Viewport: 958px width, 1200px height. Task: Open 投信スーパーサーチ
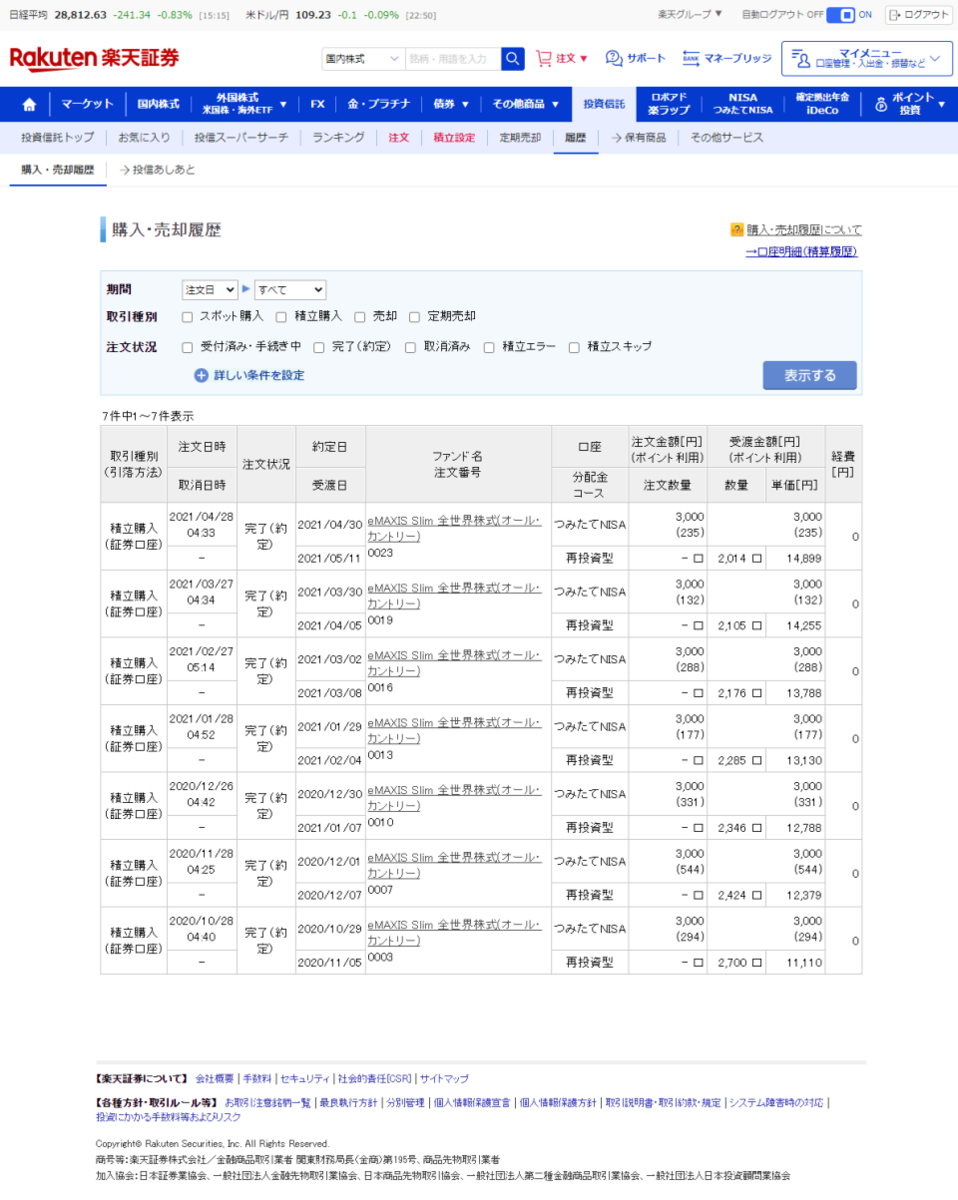coord(241,138)
